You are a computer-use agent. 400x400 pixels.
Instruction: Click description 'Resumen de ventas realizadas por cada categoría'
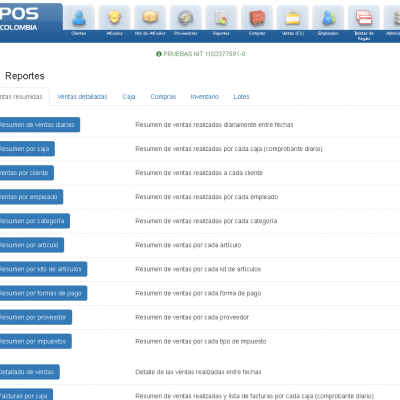pyautogui.click(x=206, y=221)
